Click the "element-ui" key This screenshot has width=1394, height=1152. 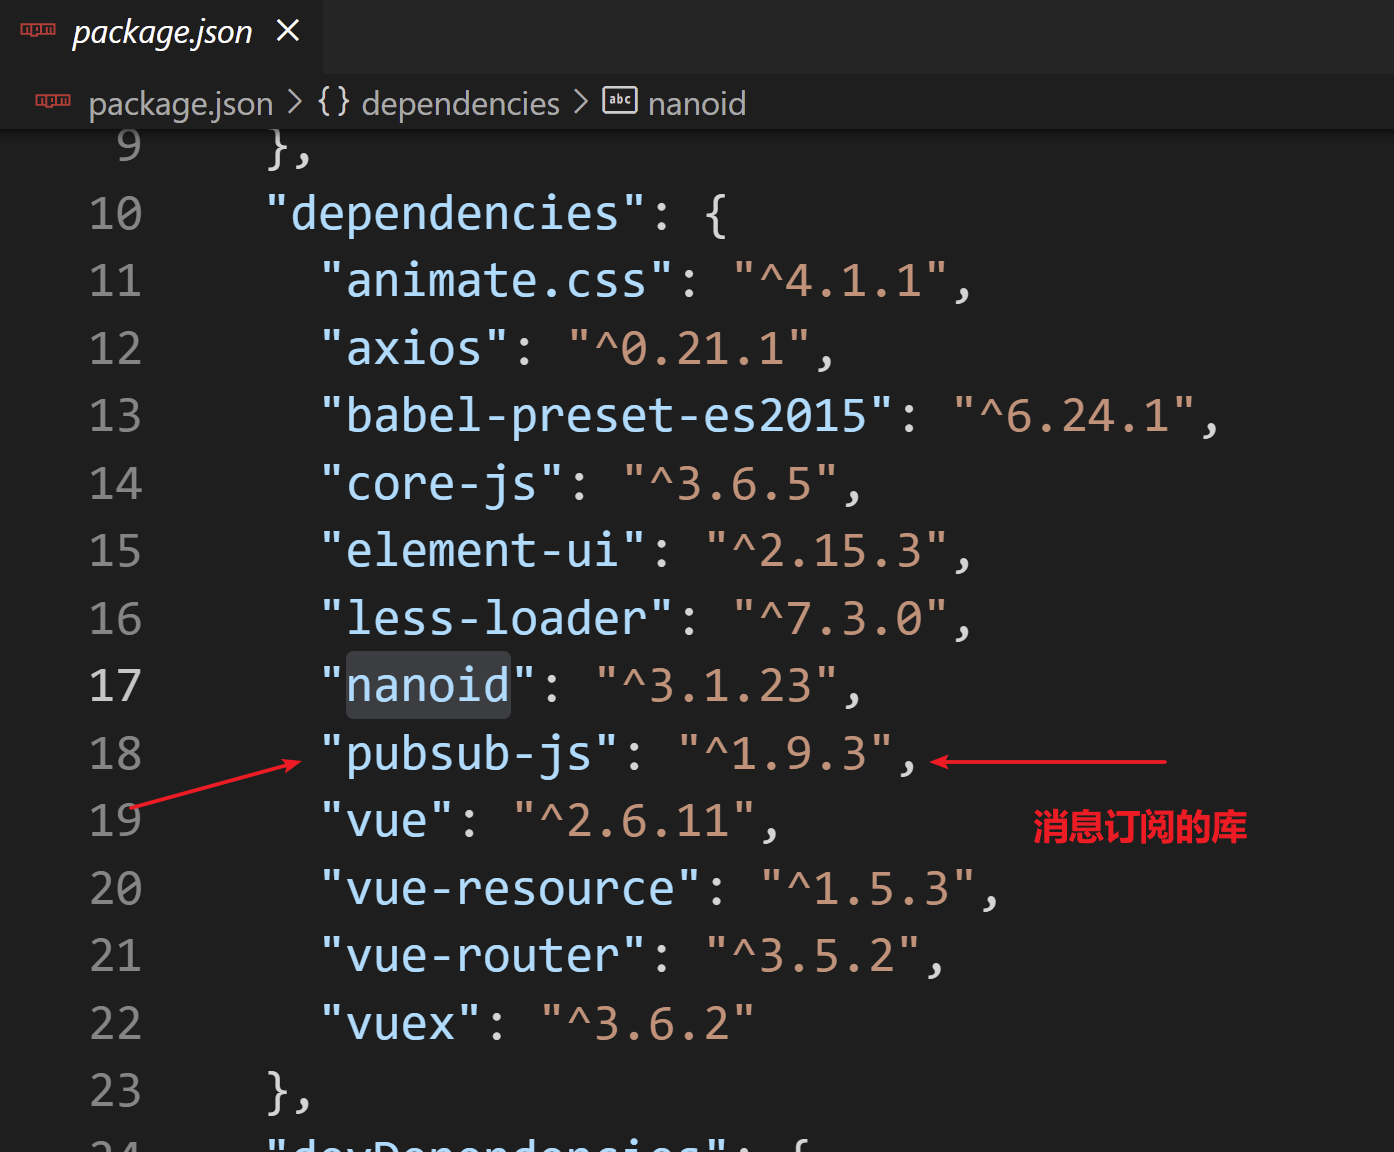tap(482, 551)
